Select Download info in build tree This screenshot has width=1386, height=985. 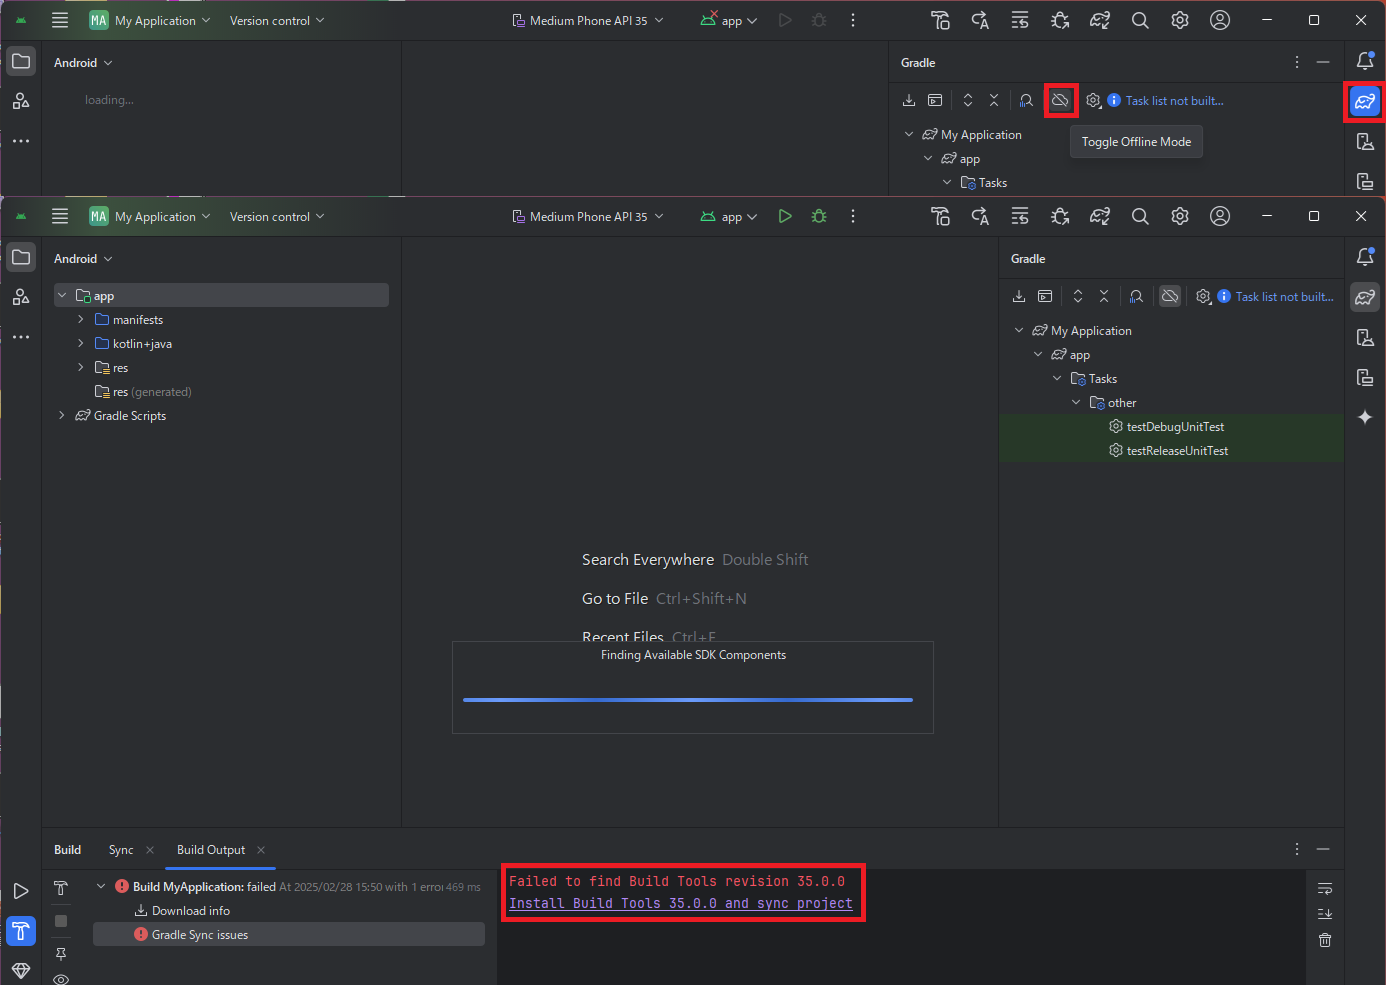pos(190,911)
